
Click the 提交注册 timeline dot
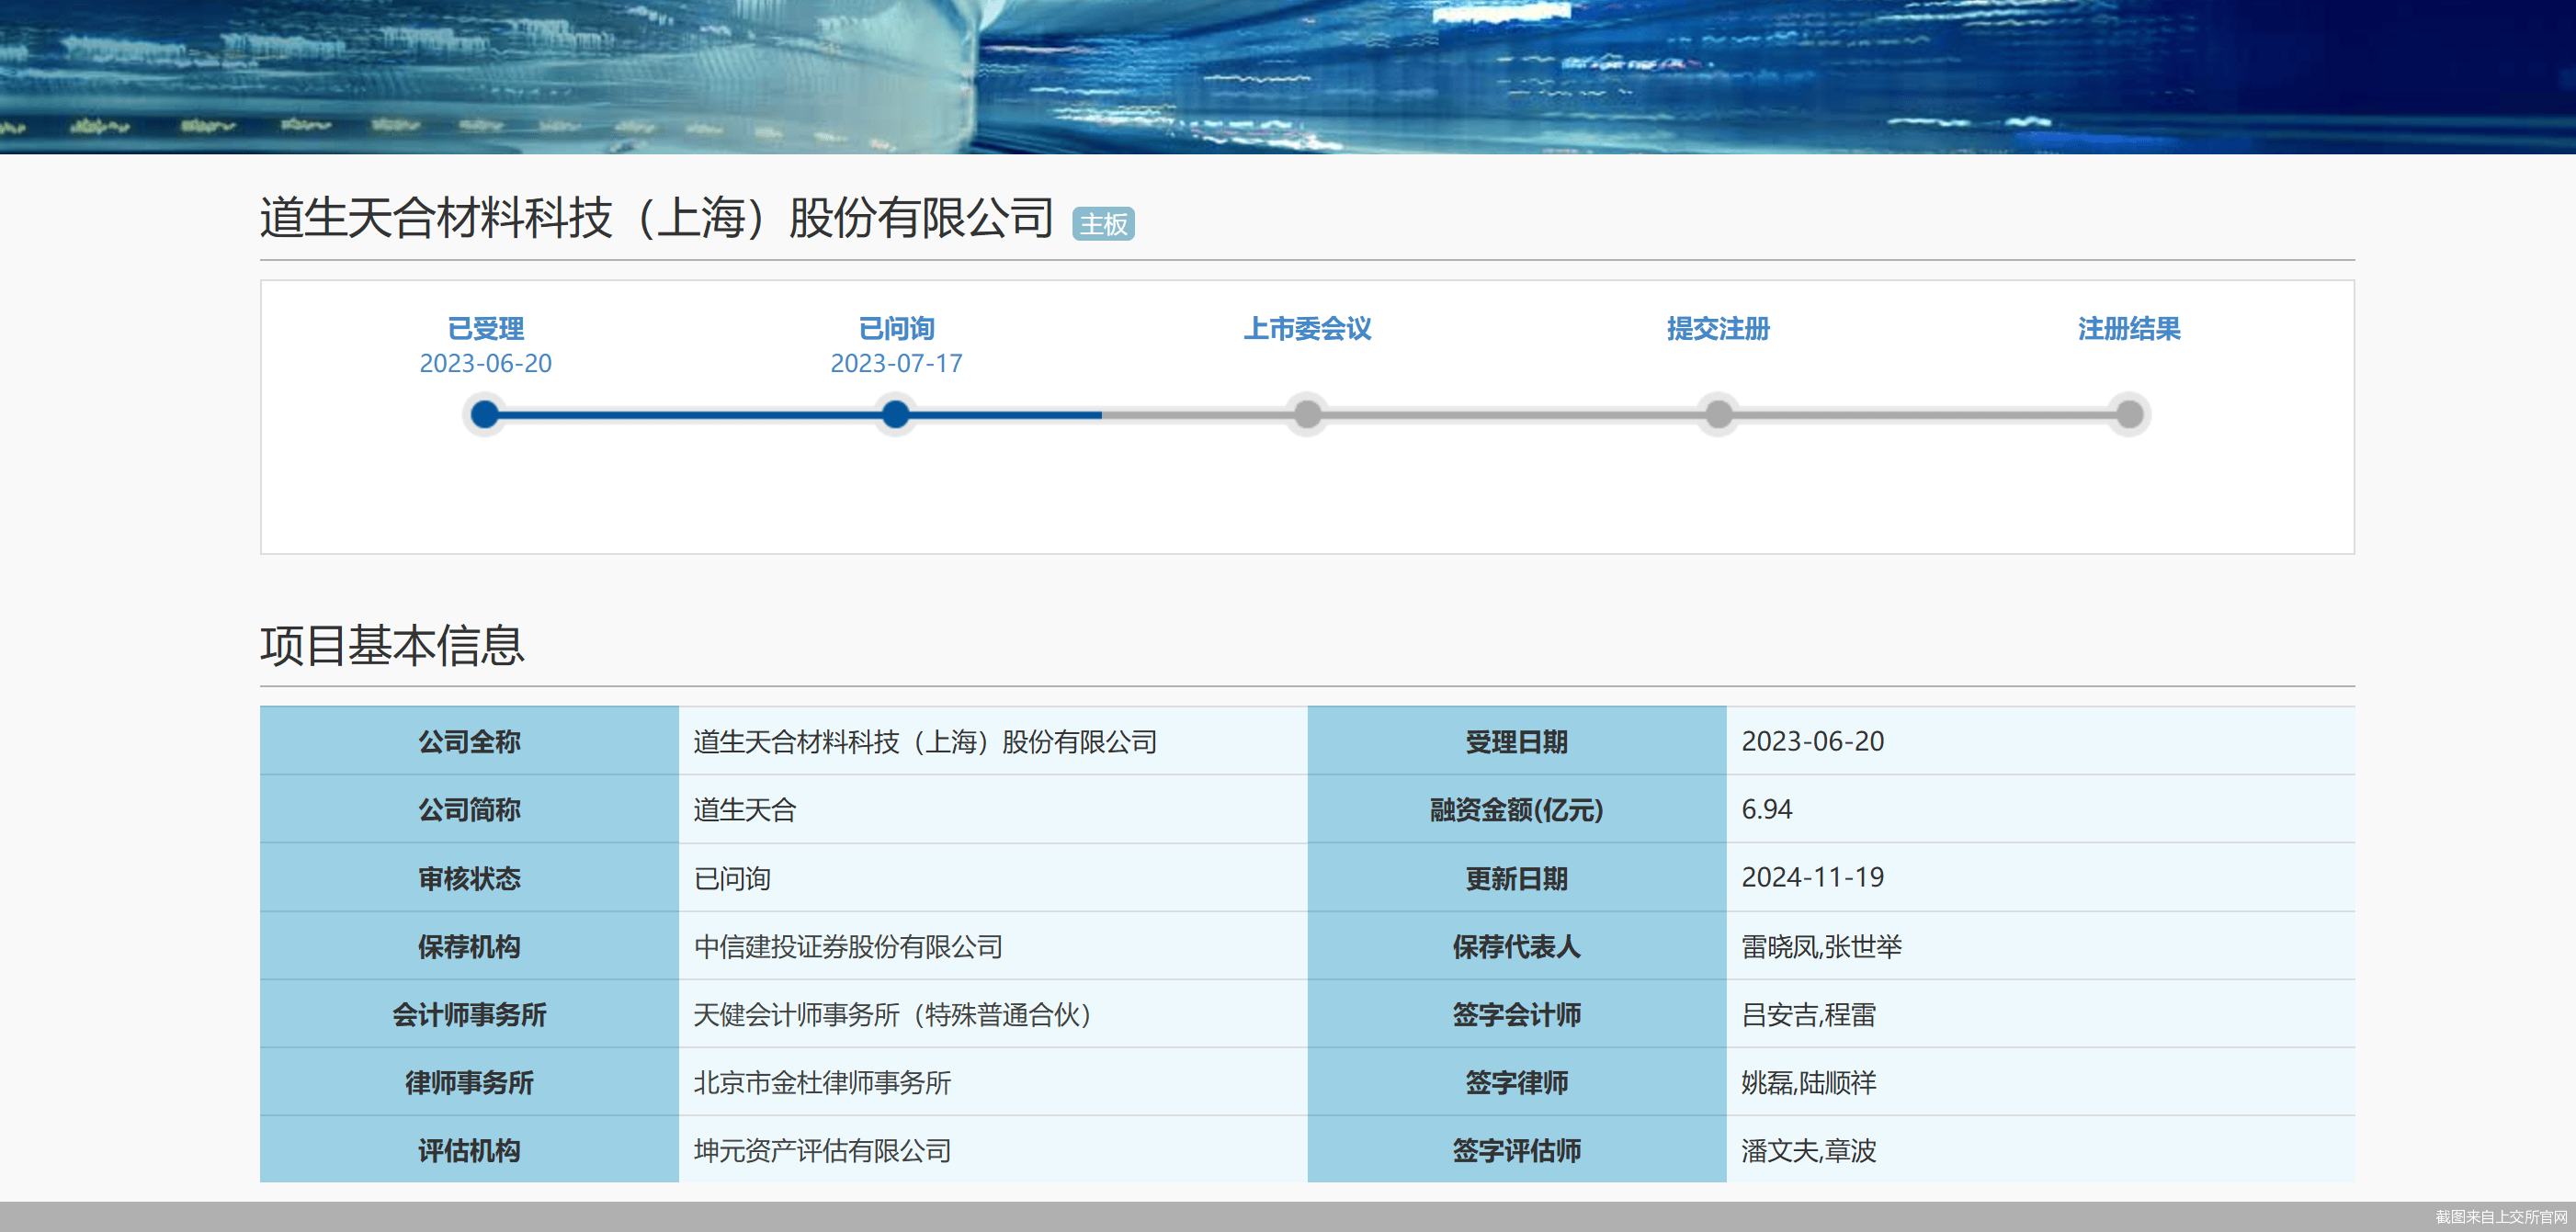(x=1718, y=414)
